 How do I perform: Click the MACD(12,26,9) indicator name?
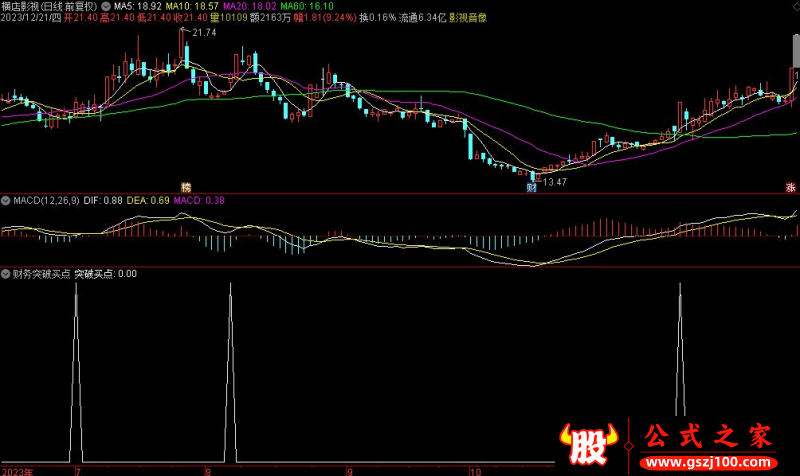pos(46,201)
